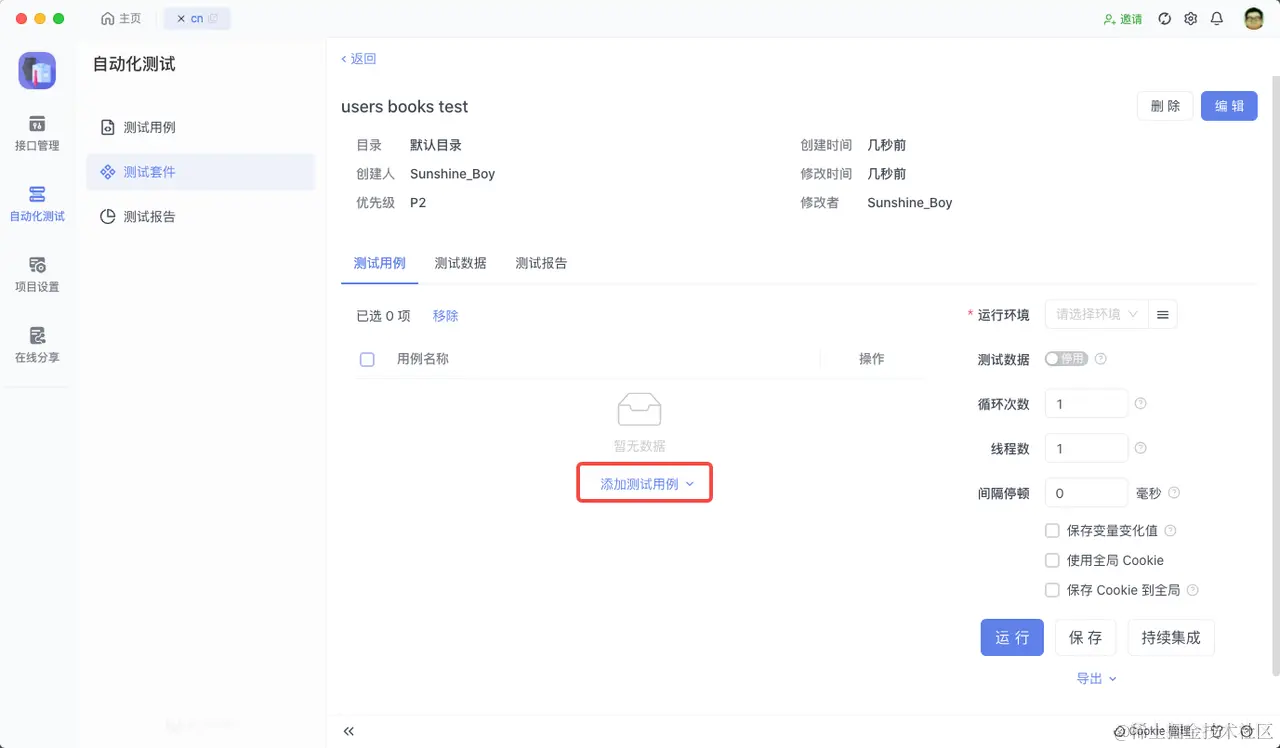The width and height of the screenshot is (1280, 748).
Task: Click help icon next to 保存 Cookie 到全局
Action: pyautogui.click(x=1192, y=591)
